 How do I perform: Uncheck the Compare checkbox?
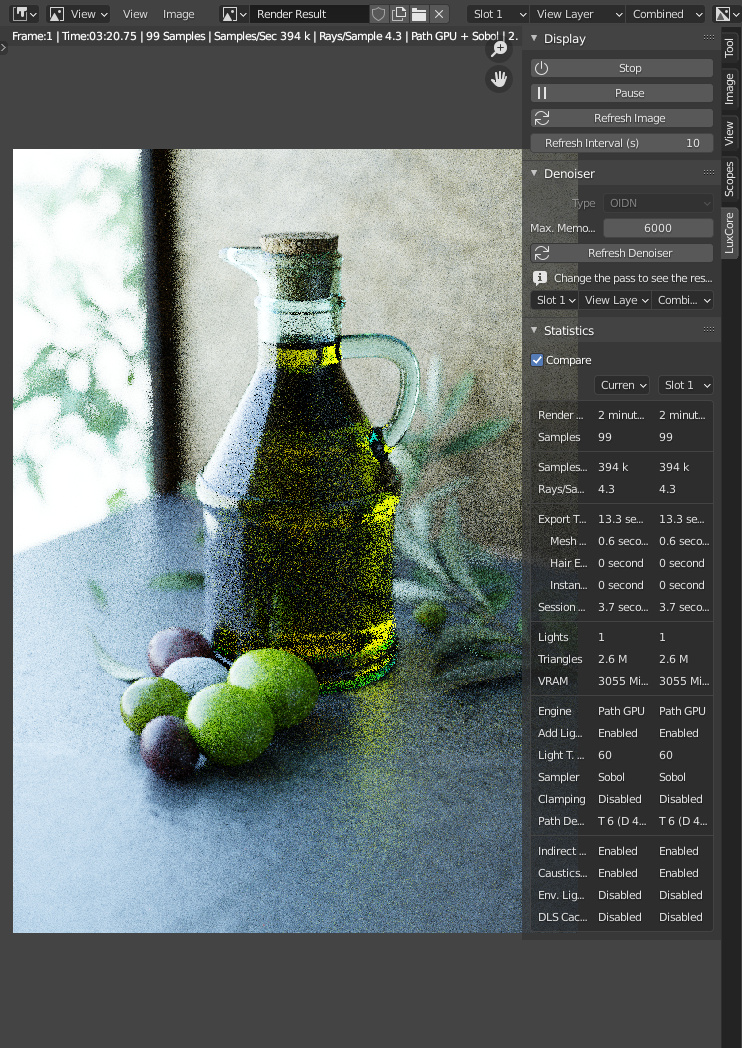[537, 360]
